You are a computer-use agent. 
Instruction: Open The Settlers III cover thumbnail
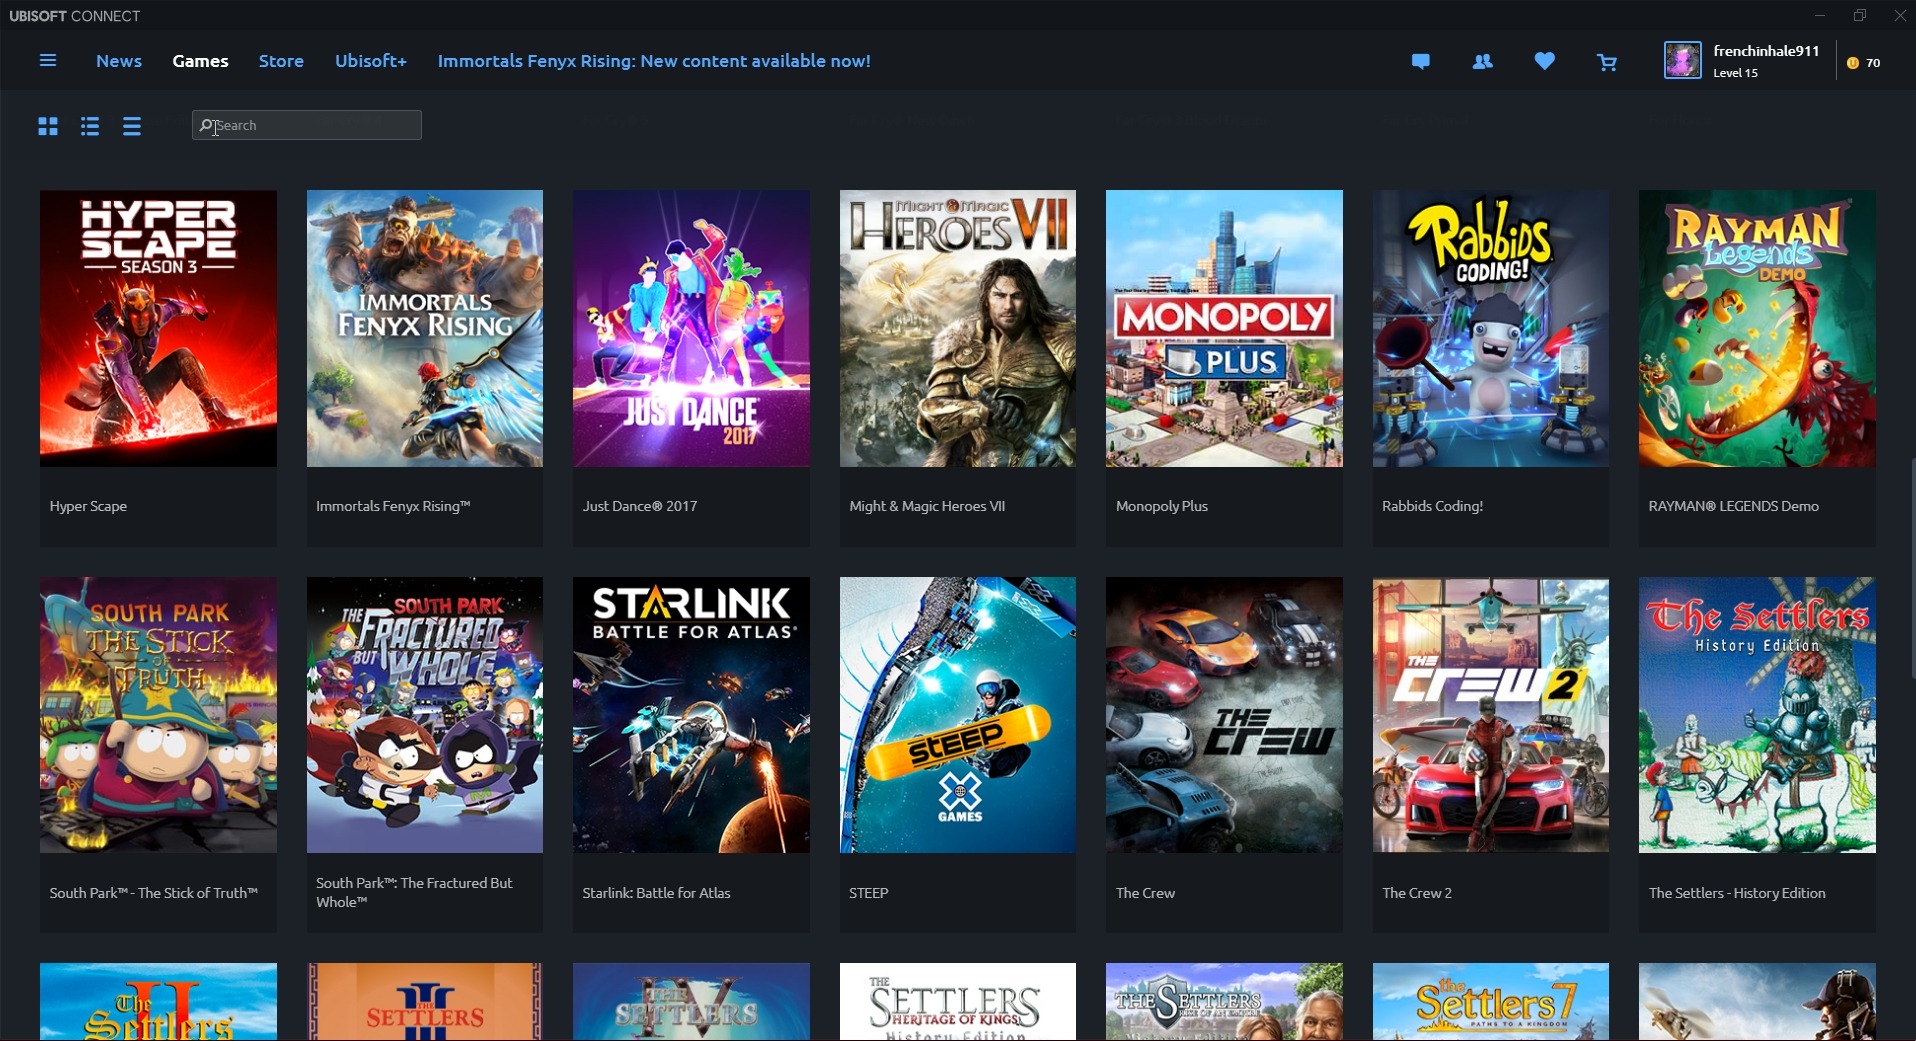click(425, 1002)
